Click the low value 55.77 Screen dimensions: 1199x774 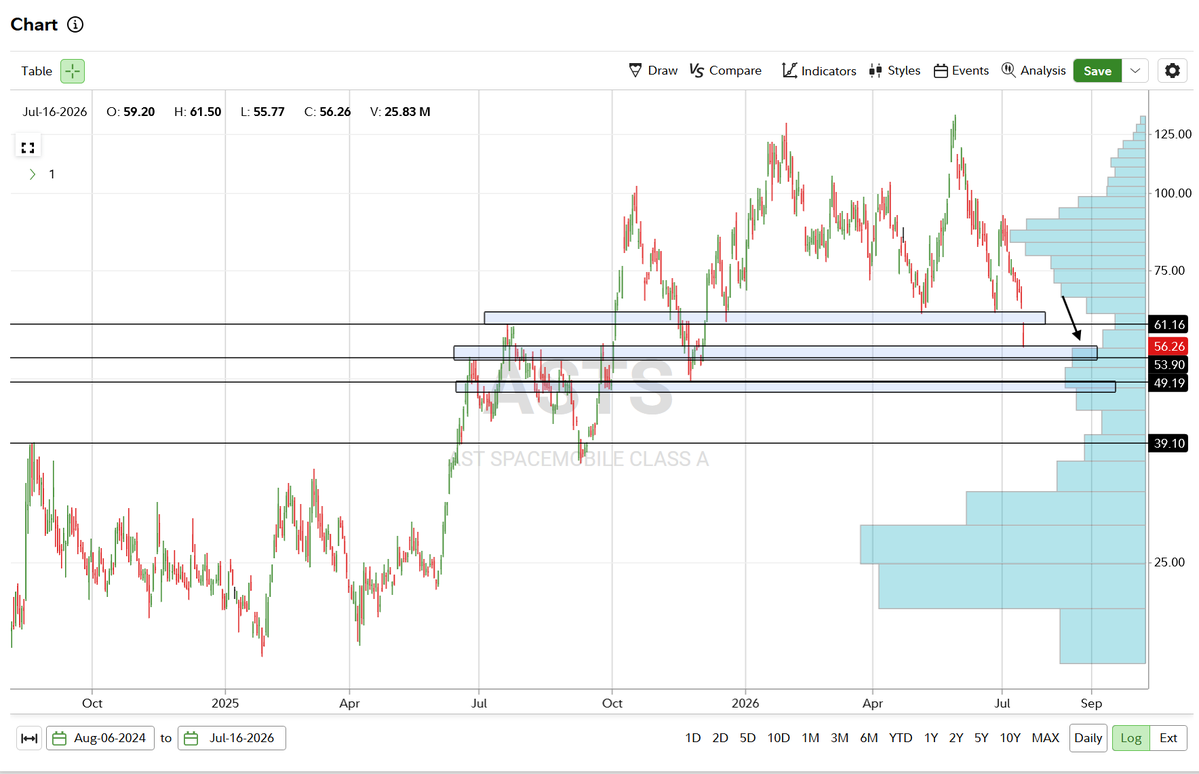269,112
